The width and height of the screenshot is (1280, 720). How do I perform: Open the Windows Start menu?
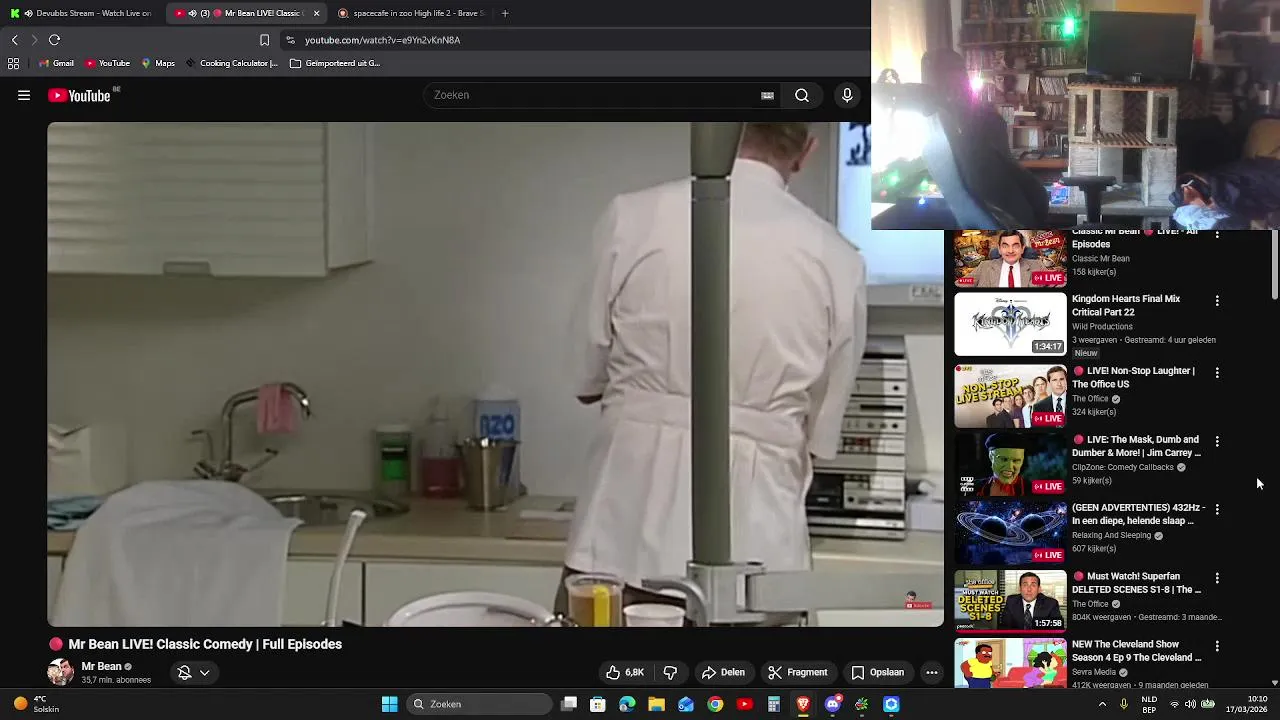point(389,704)
